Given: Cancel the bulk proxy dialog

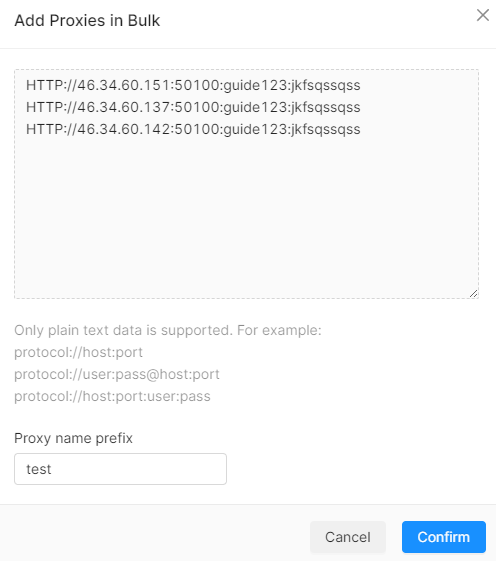Looking at the screenshot, I should pyautogui.click(x=348, y=537).
